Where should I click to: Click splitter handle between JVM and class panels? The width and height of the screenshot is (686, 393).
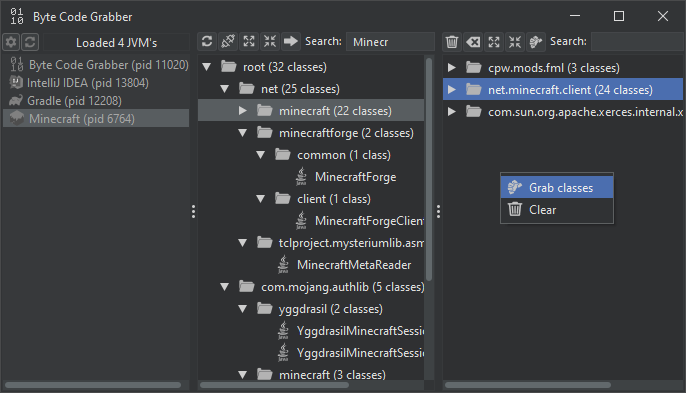(x=193, y=211)
